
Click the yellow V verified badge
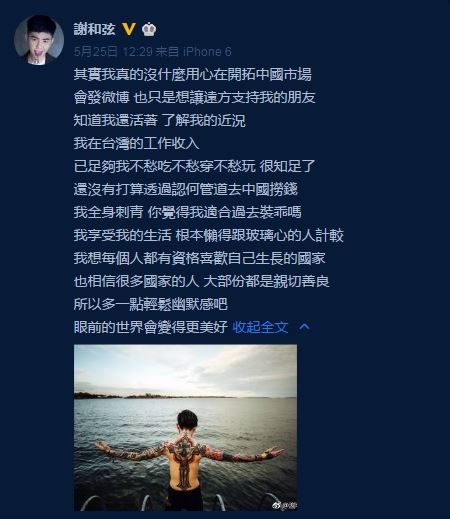(x=129, y=29)
